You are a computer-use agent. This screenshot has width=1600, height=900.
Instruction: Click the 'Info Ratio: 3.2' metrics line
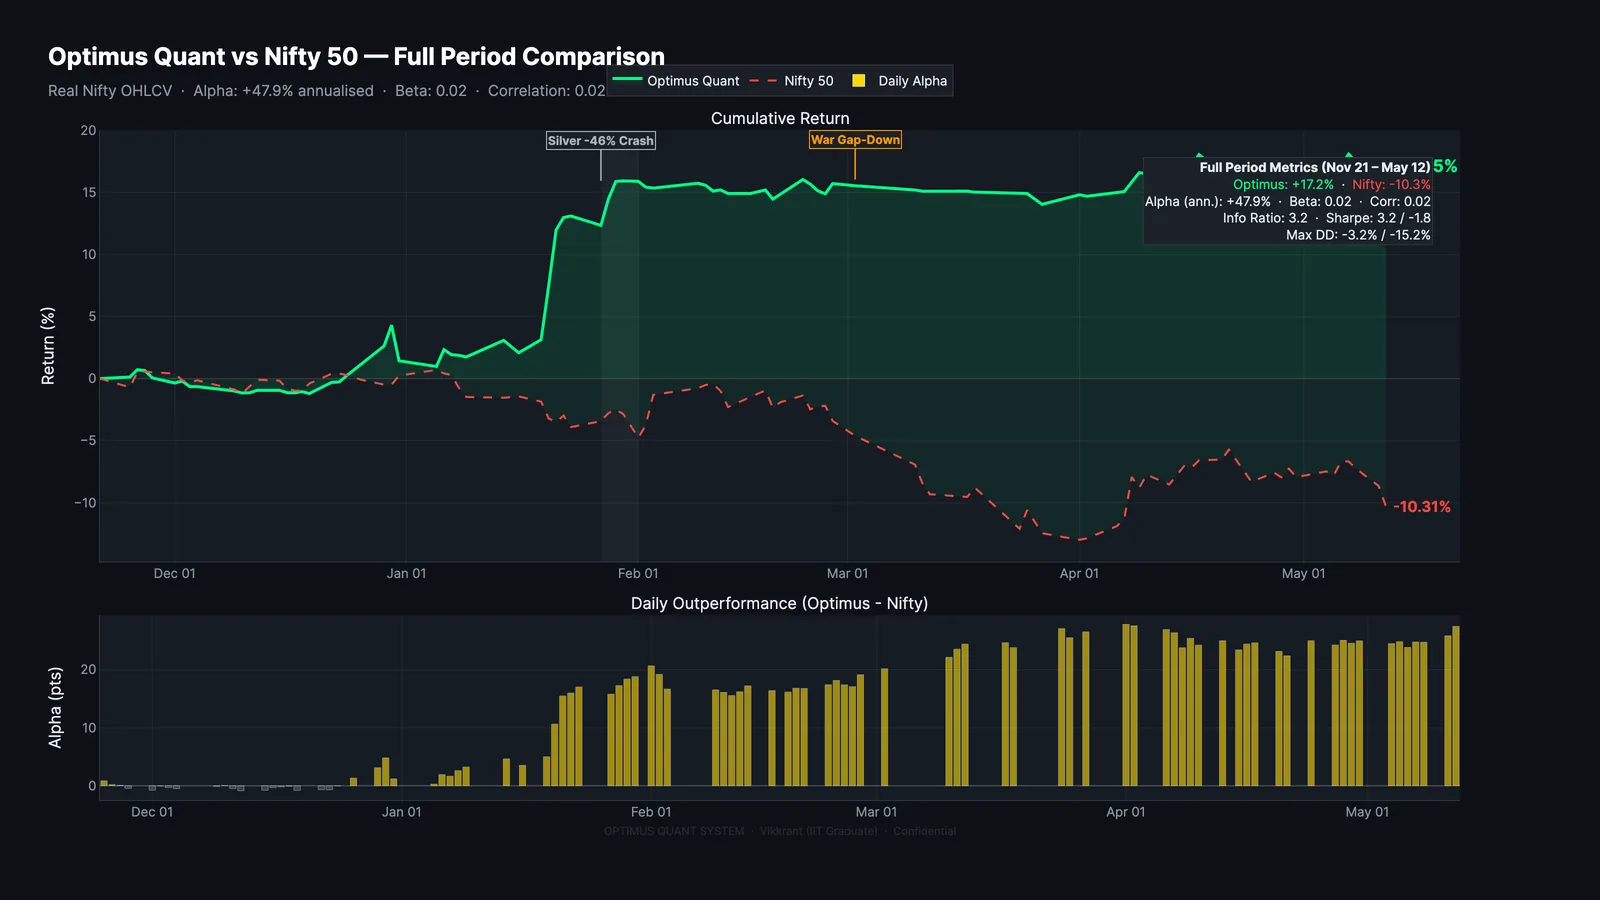[1265, 218]
